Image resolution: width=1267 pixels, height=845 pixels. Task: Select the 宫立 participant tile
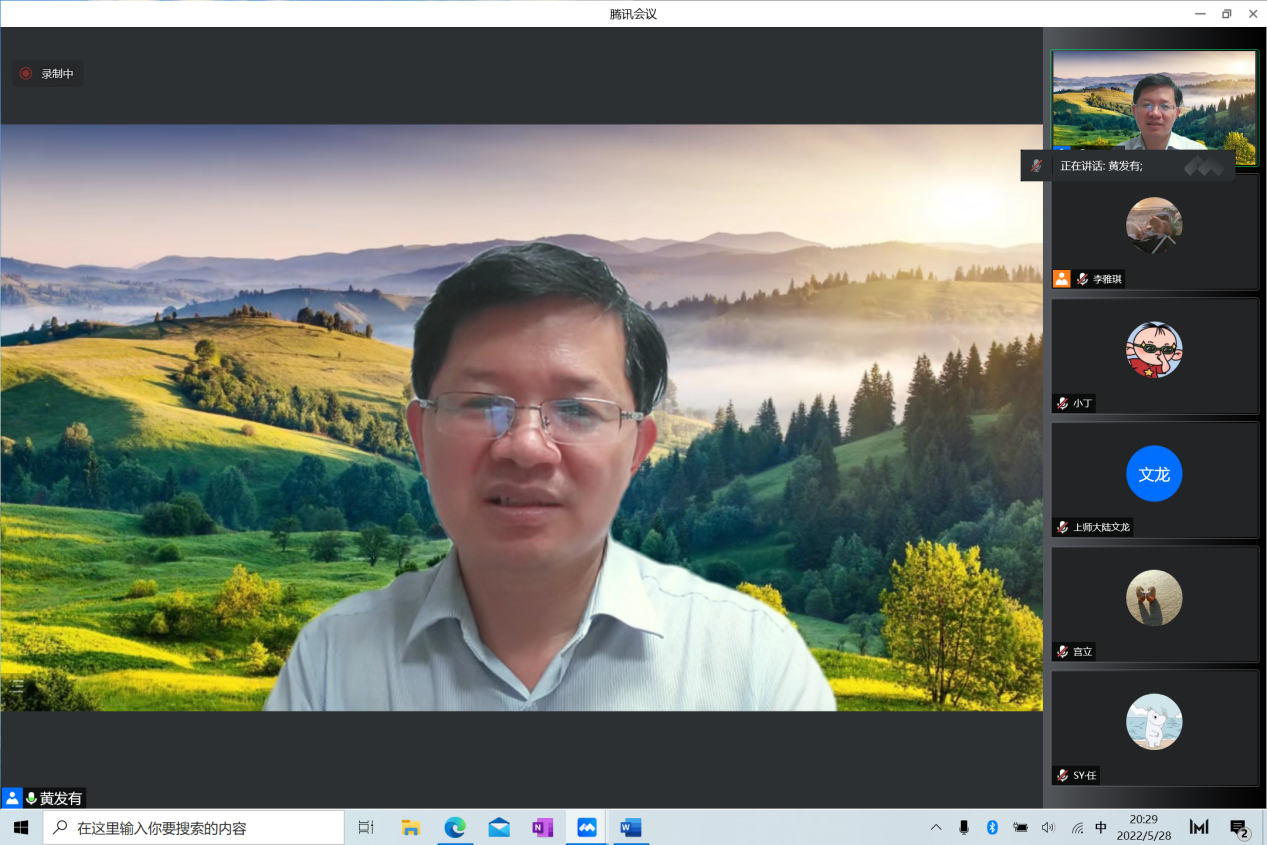point(1154,603)
